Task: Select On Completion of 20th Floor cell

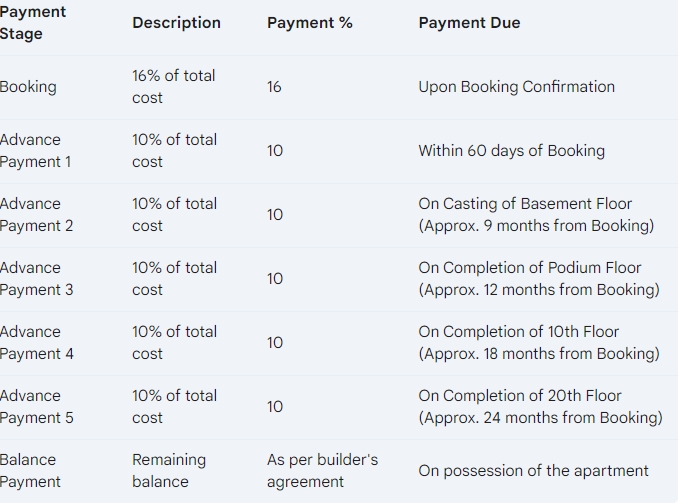Action: click(540, 407)
